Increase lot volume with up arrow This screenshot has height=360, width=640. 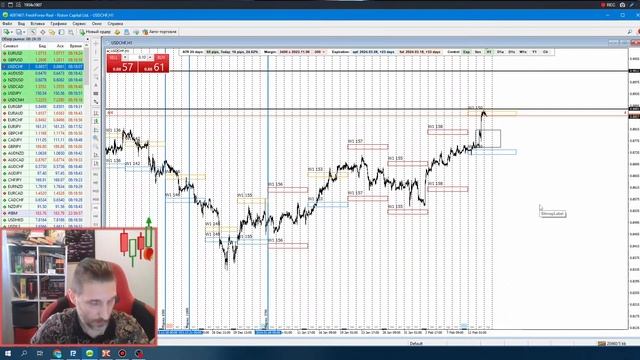click(x=151, y=58)
